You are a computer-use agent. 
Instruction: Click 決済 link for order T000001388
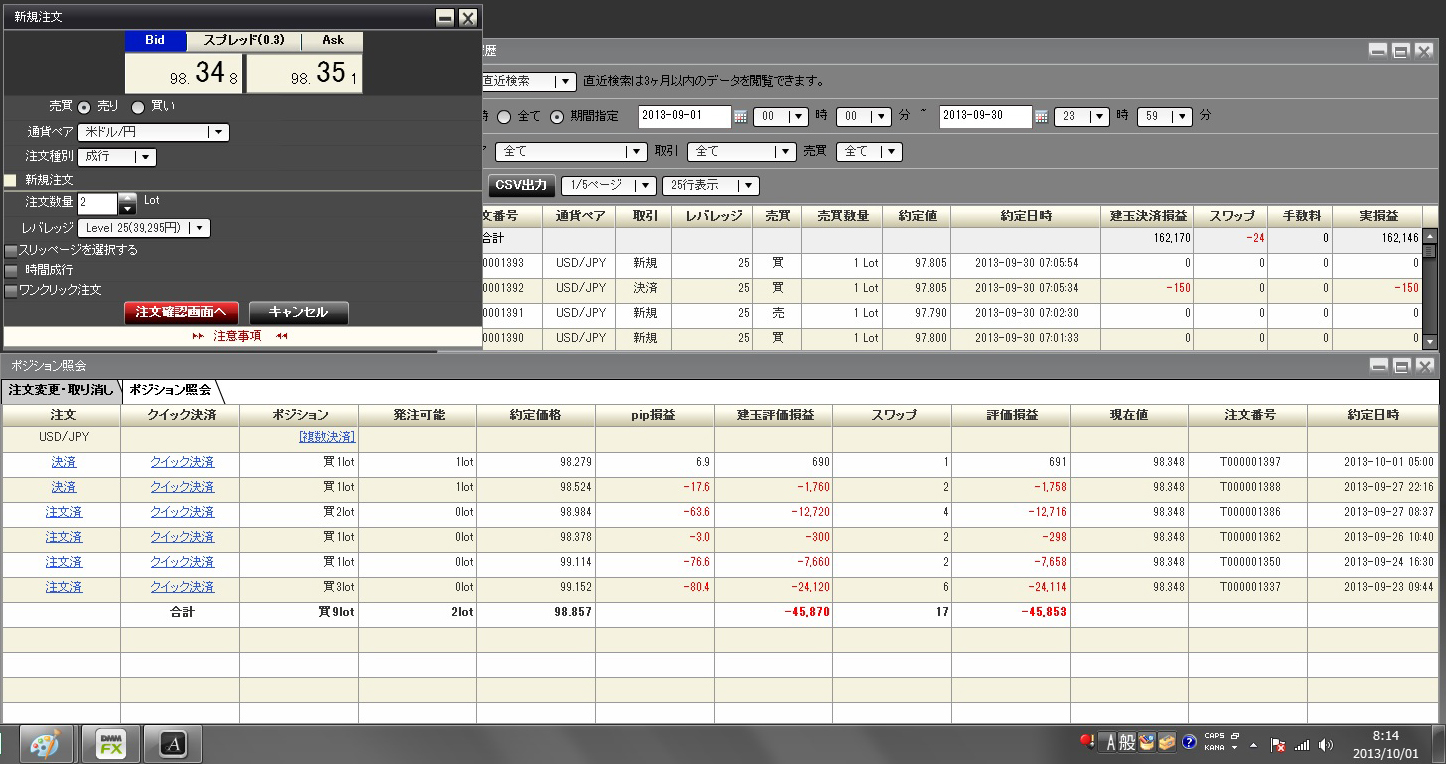coord(64,488)
